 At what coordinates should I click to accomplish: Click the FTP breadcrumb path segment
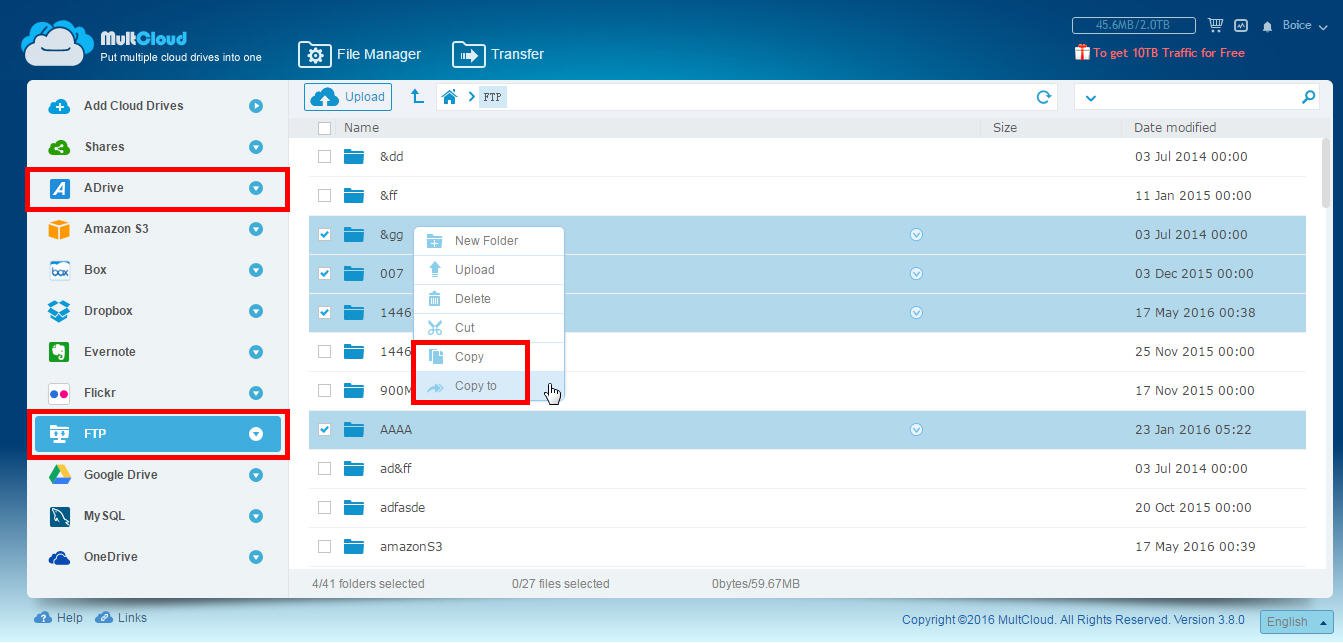(x=493, y=97)
